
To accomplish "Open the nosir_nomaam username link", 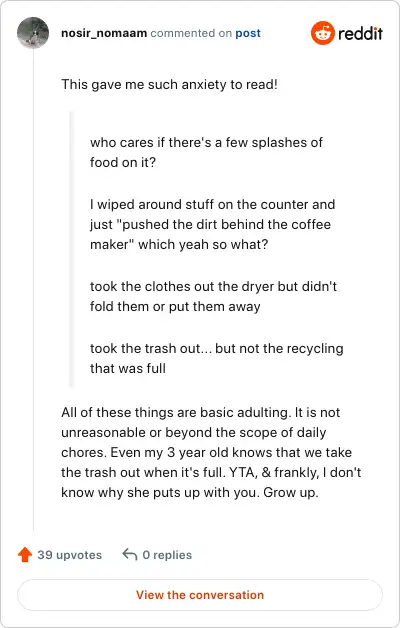I will coord(104,33).
